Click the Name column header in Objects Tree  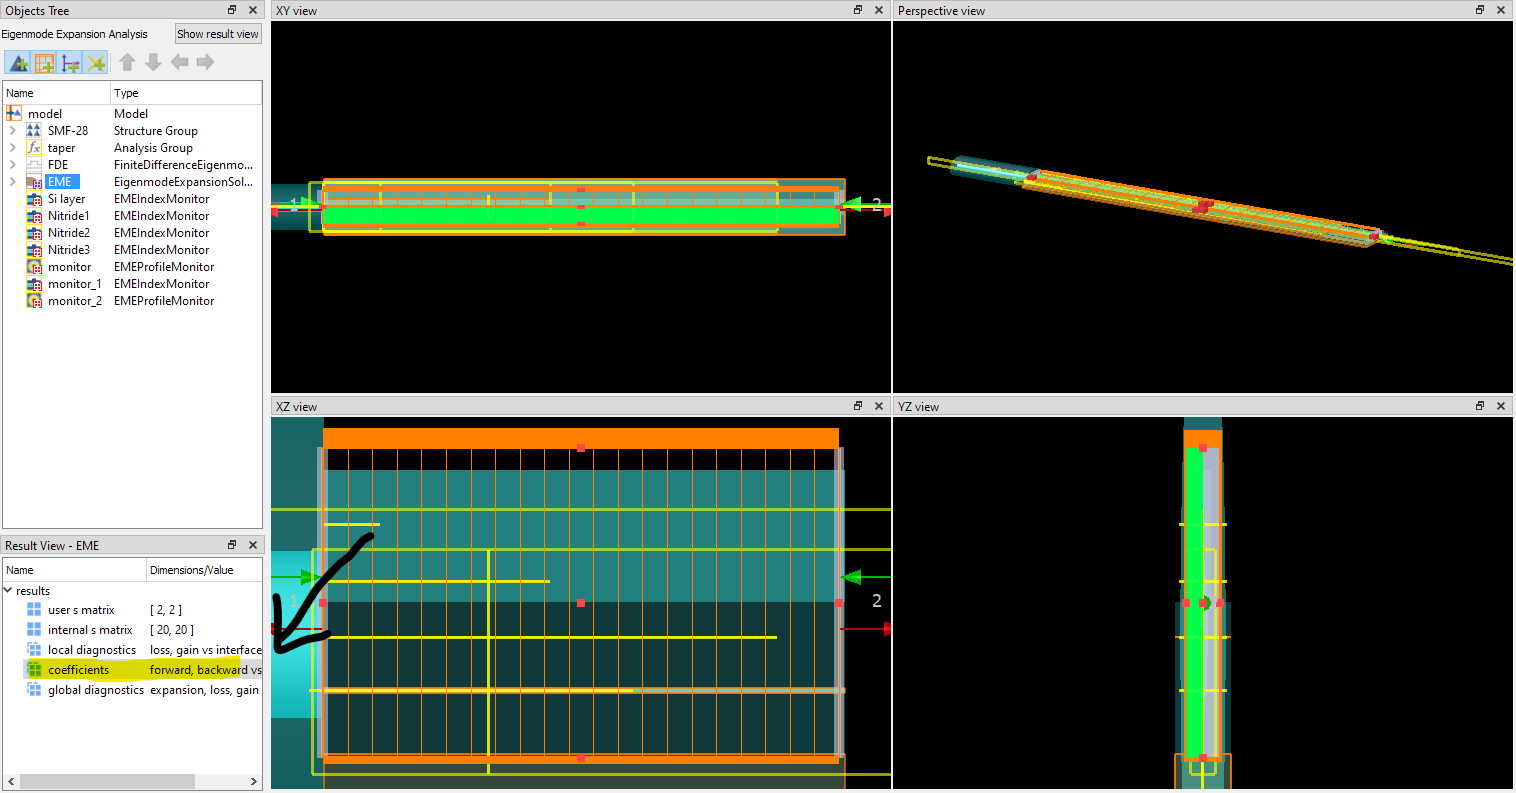[56, 93]
